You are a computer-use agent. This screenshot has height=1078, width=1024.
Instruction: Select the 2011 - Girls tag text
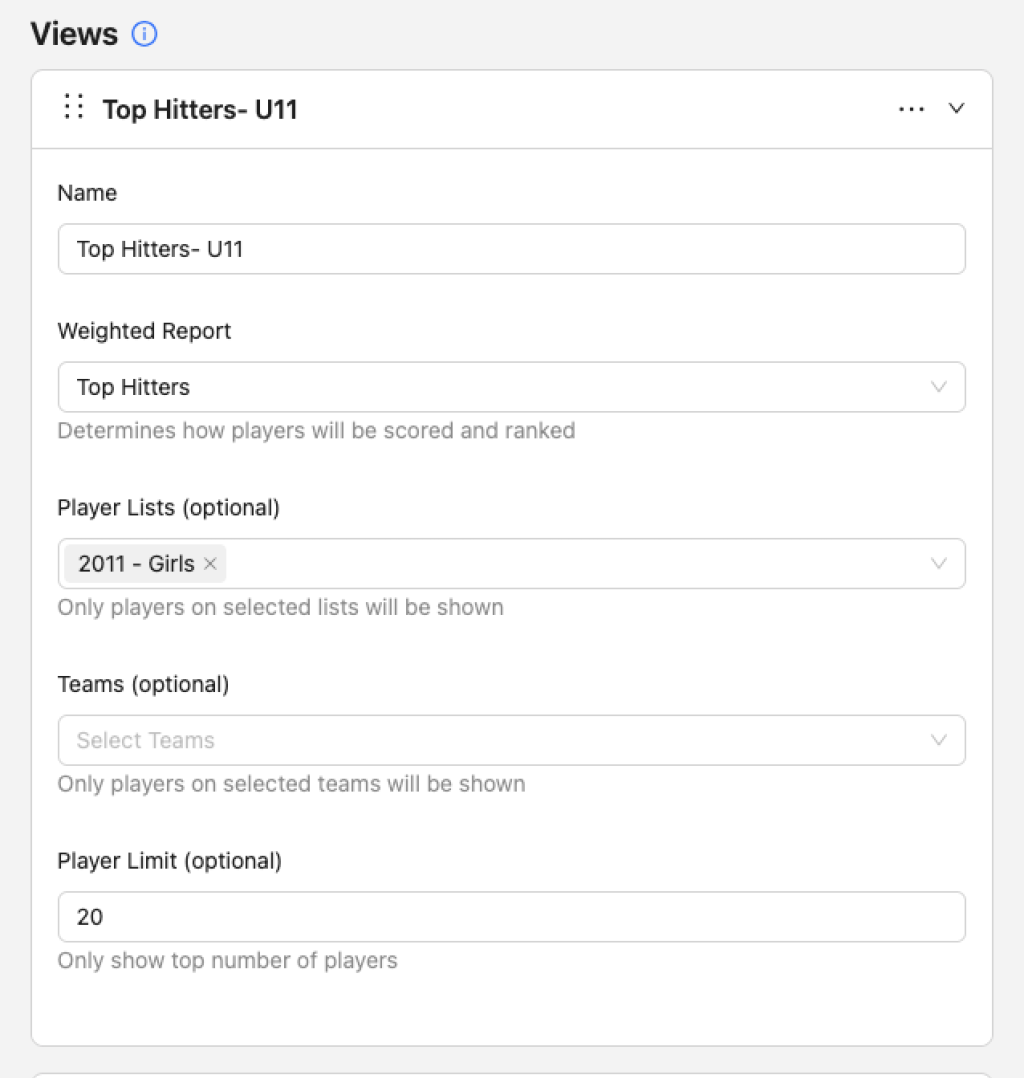click(136, 564)
